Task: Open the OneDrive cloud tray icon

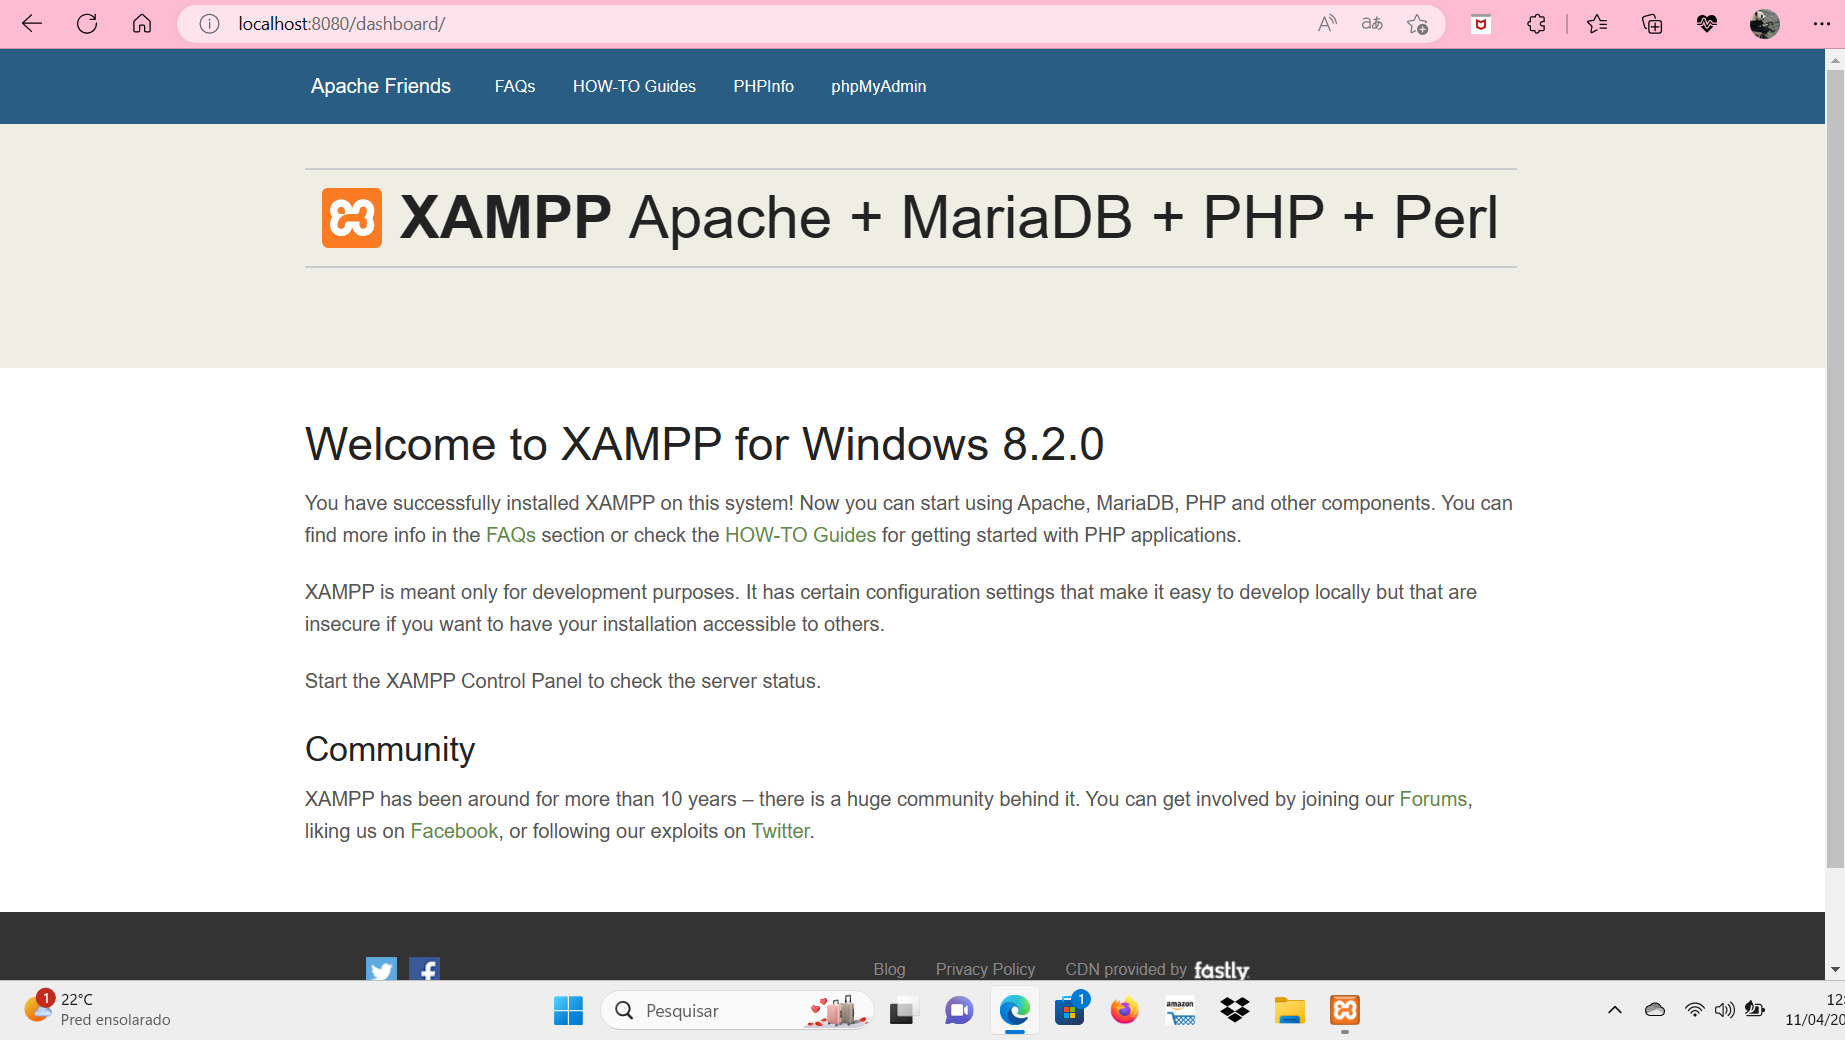Action: point(1655,1010)
